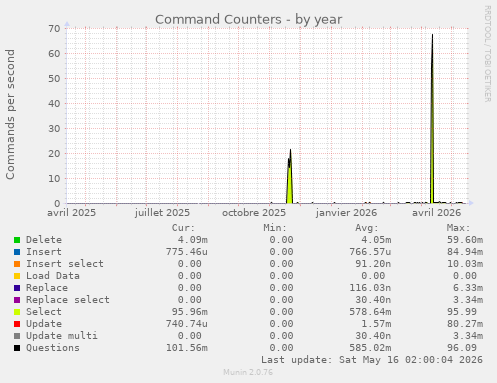Click the chart title 'Command Counters - by year'
Image resolution: width=497 pixels, height=383 pixels.
tap(248, 20)
